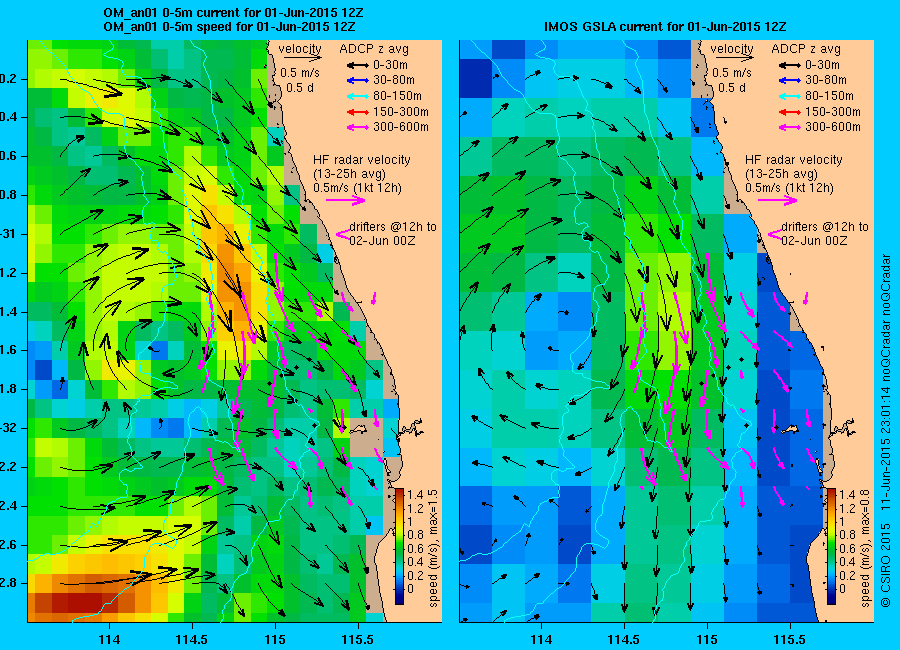
Task: Click '80-150m' legend label in left panel
Action: [x=397, y=96]
